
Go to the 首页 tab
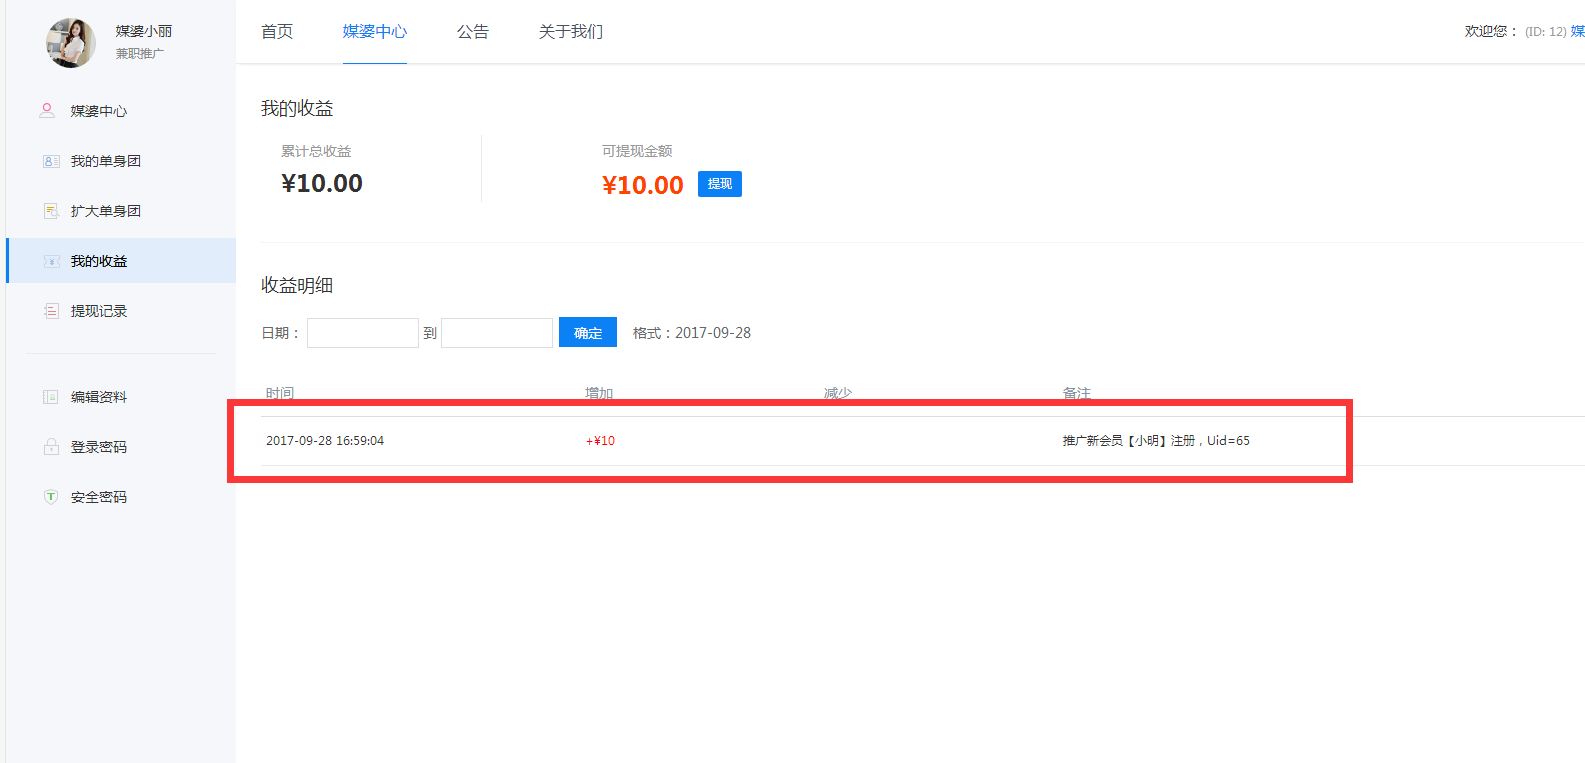pyautogui.click(x=277, y=32)
